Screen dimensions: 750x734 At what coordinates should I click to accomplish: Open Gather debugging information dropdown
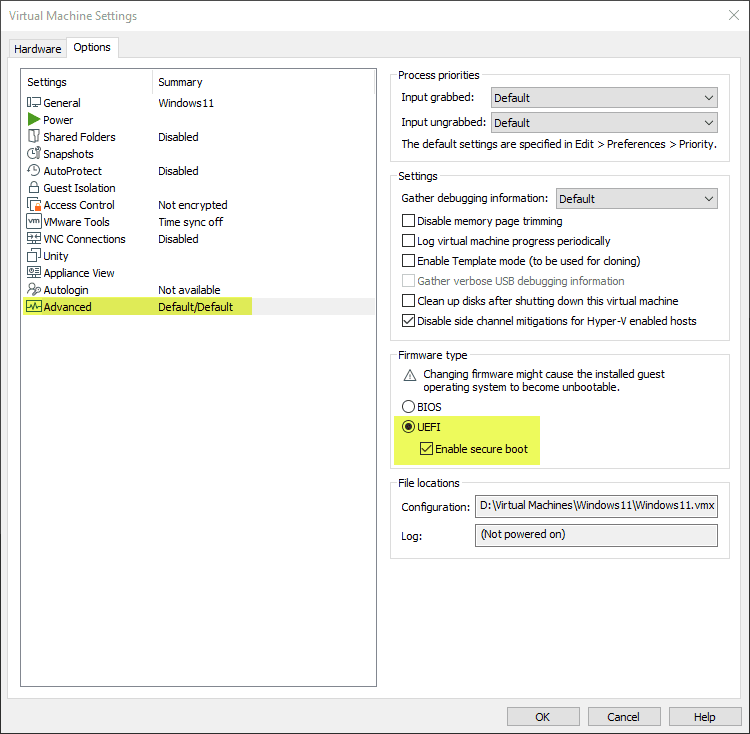pos(637,198)
